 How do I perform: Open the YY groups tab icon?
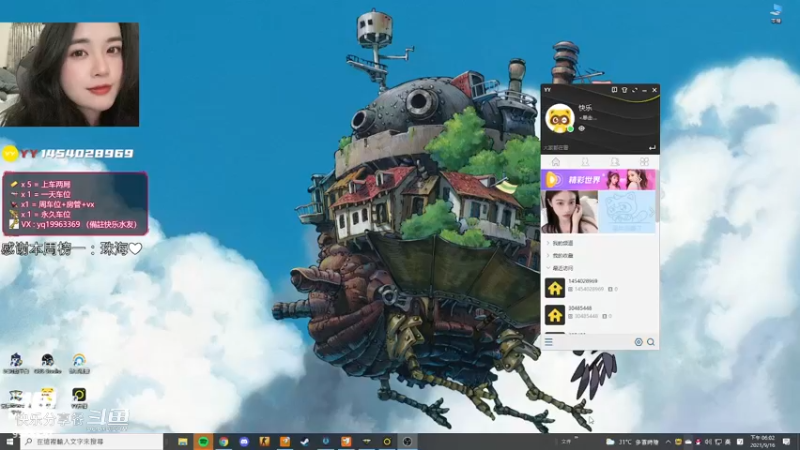615,162
